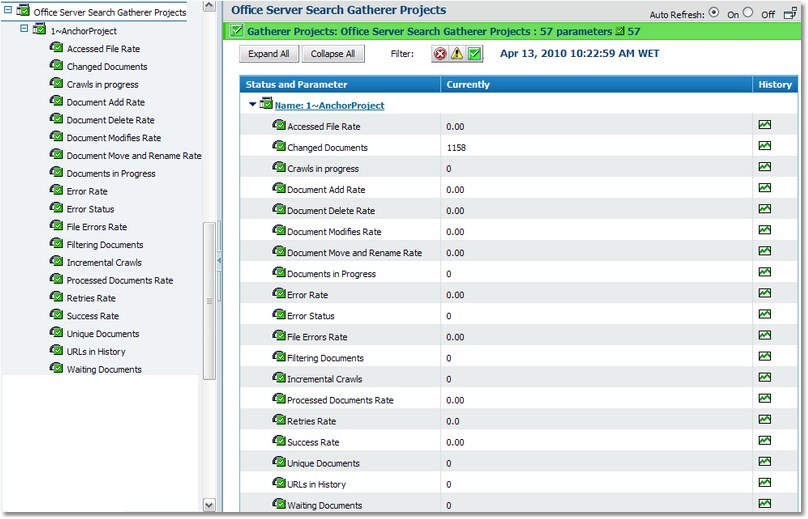This screenshot has width=808, height=519.
Task: Select Document Modifies Rate in left tree
Action: [114, 138]
